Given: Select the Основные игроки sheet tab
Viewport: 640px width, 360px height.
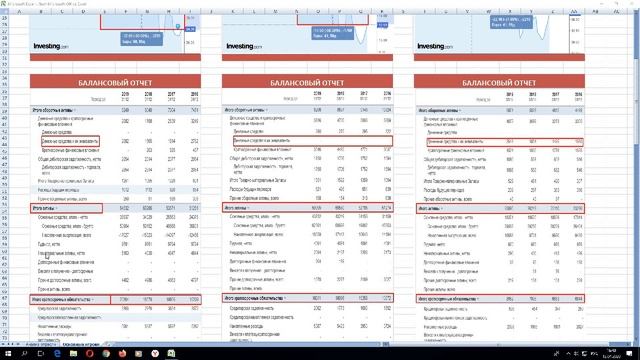Looking at the screenshot, I should pyautogui.click(x=81, y=344).
